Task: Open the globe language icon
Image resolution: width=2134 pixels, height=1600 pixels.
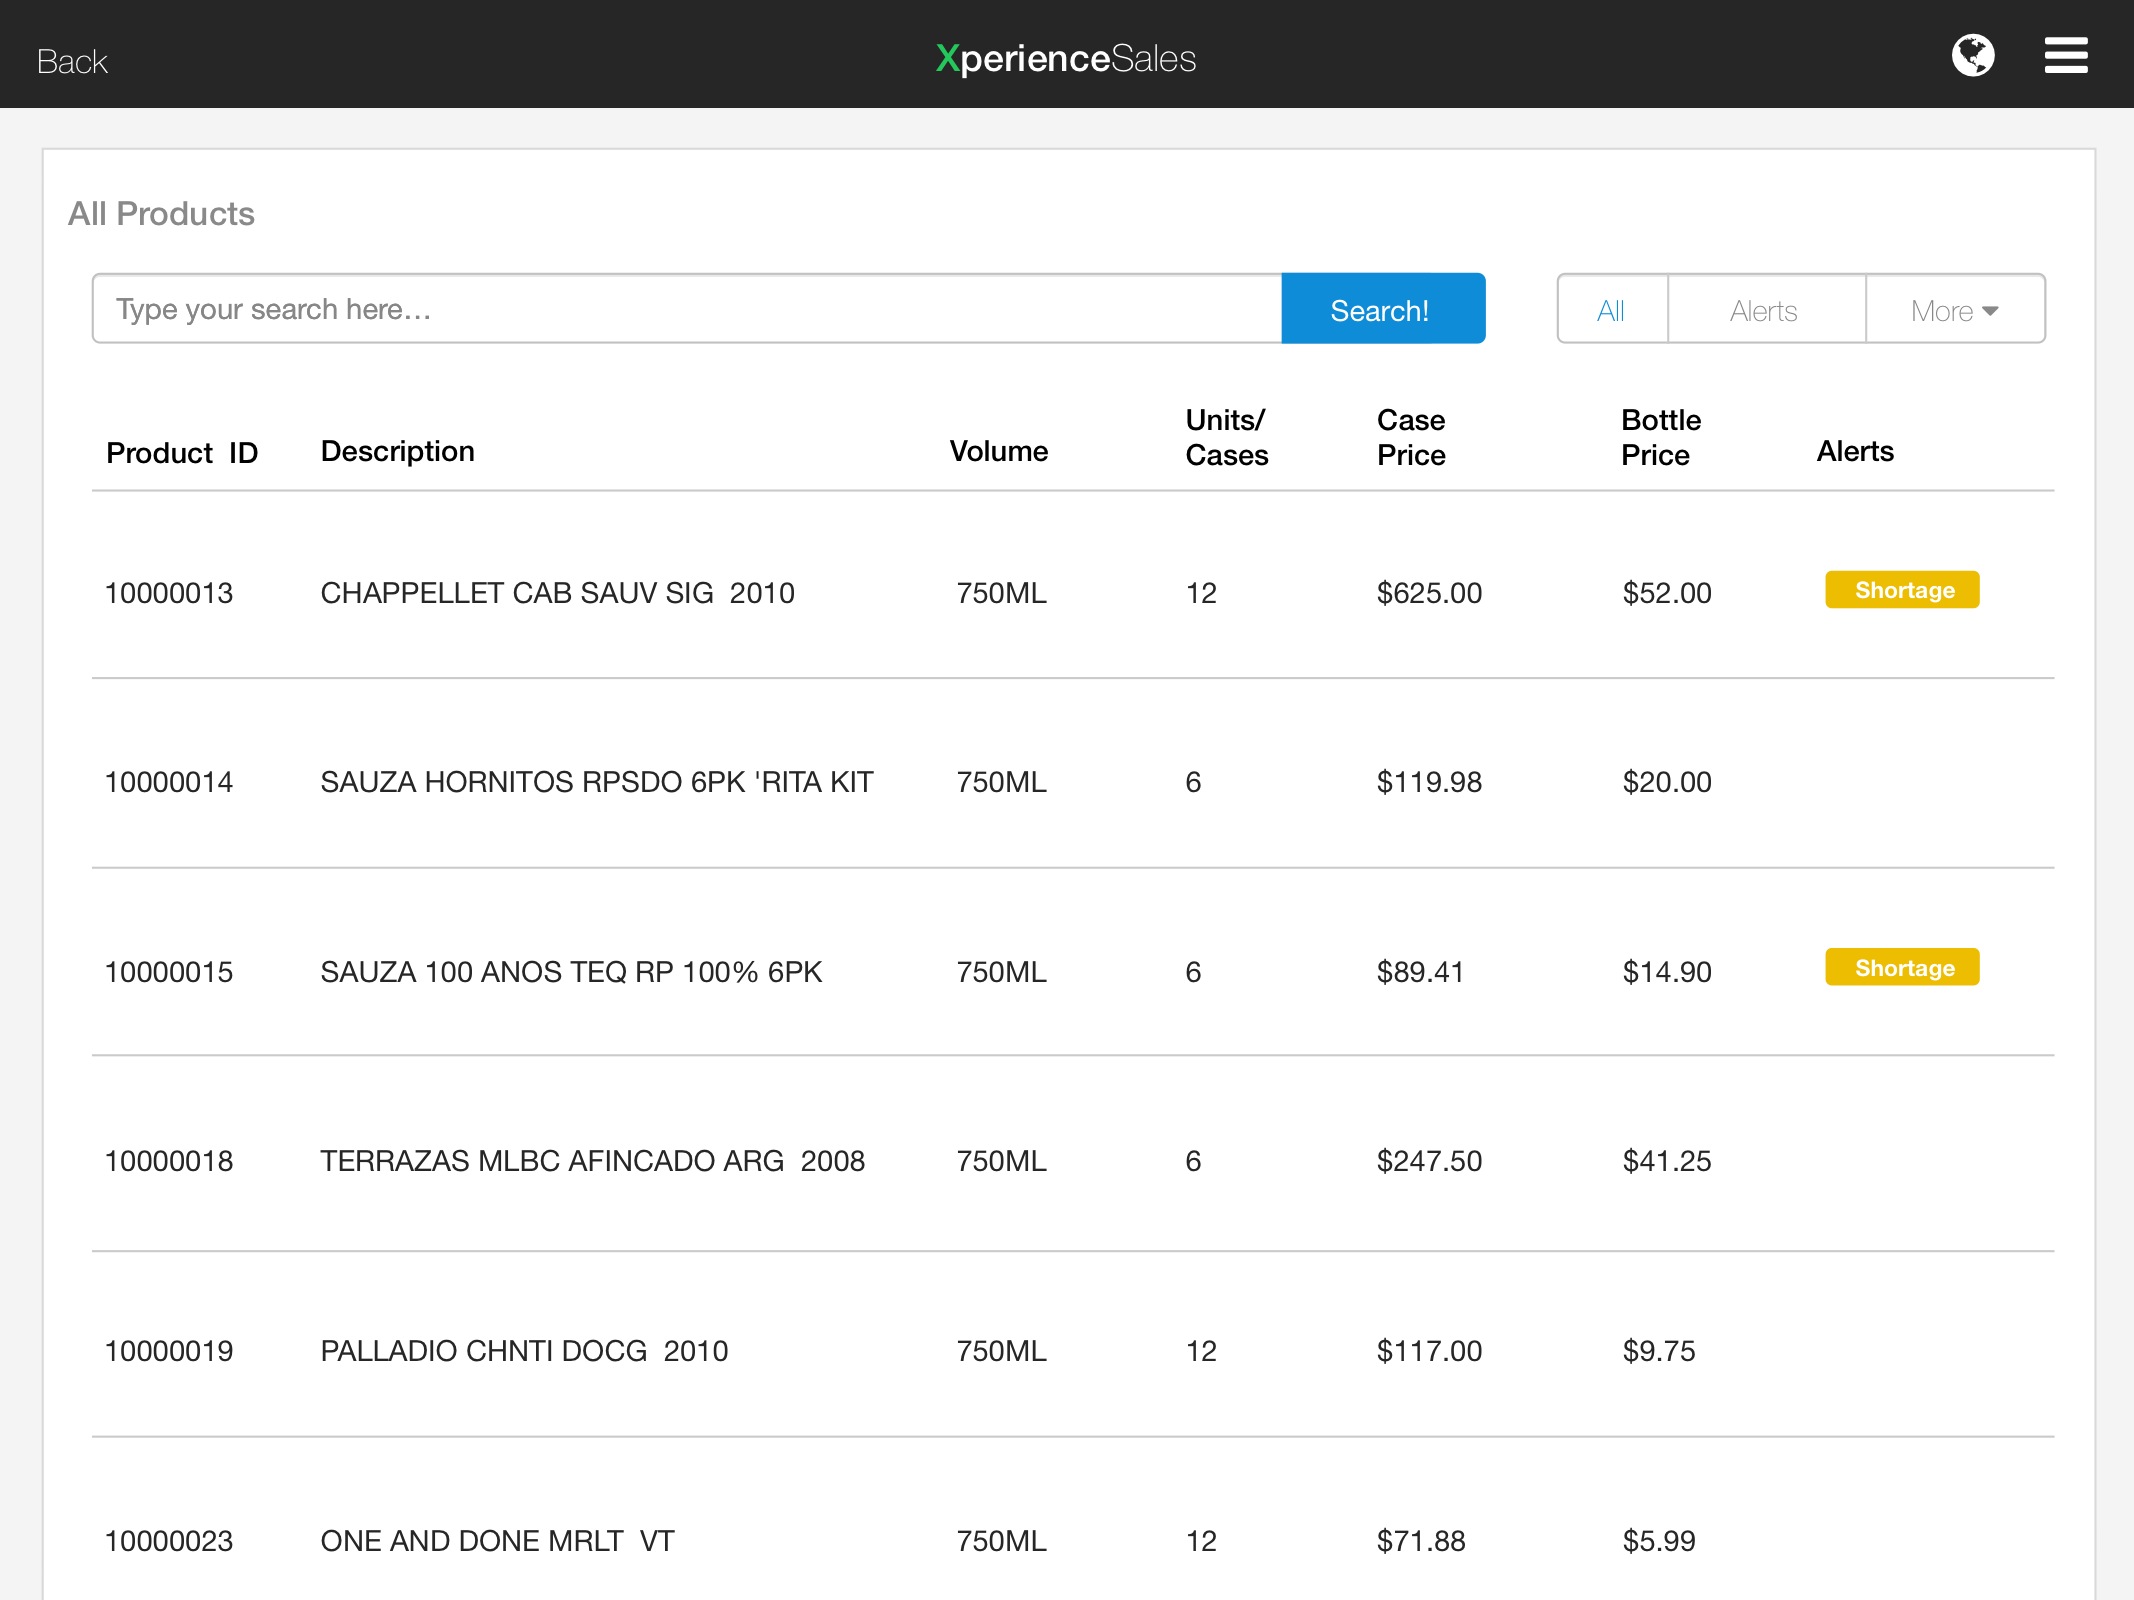Action: click(x=1972, y=55)
